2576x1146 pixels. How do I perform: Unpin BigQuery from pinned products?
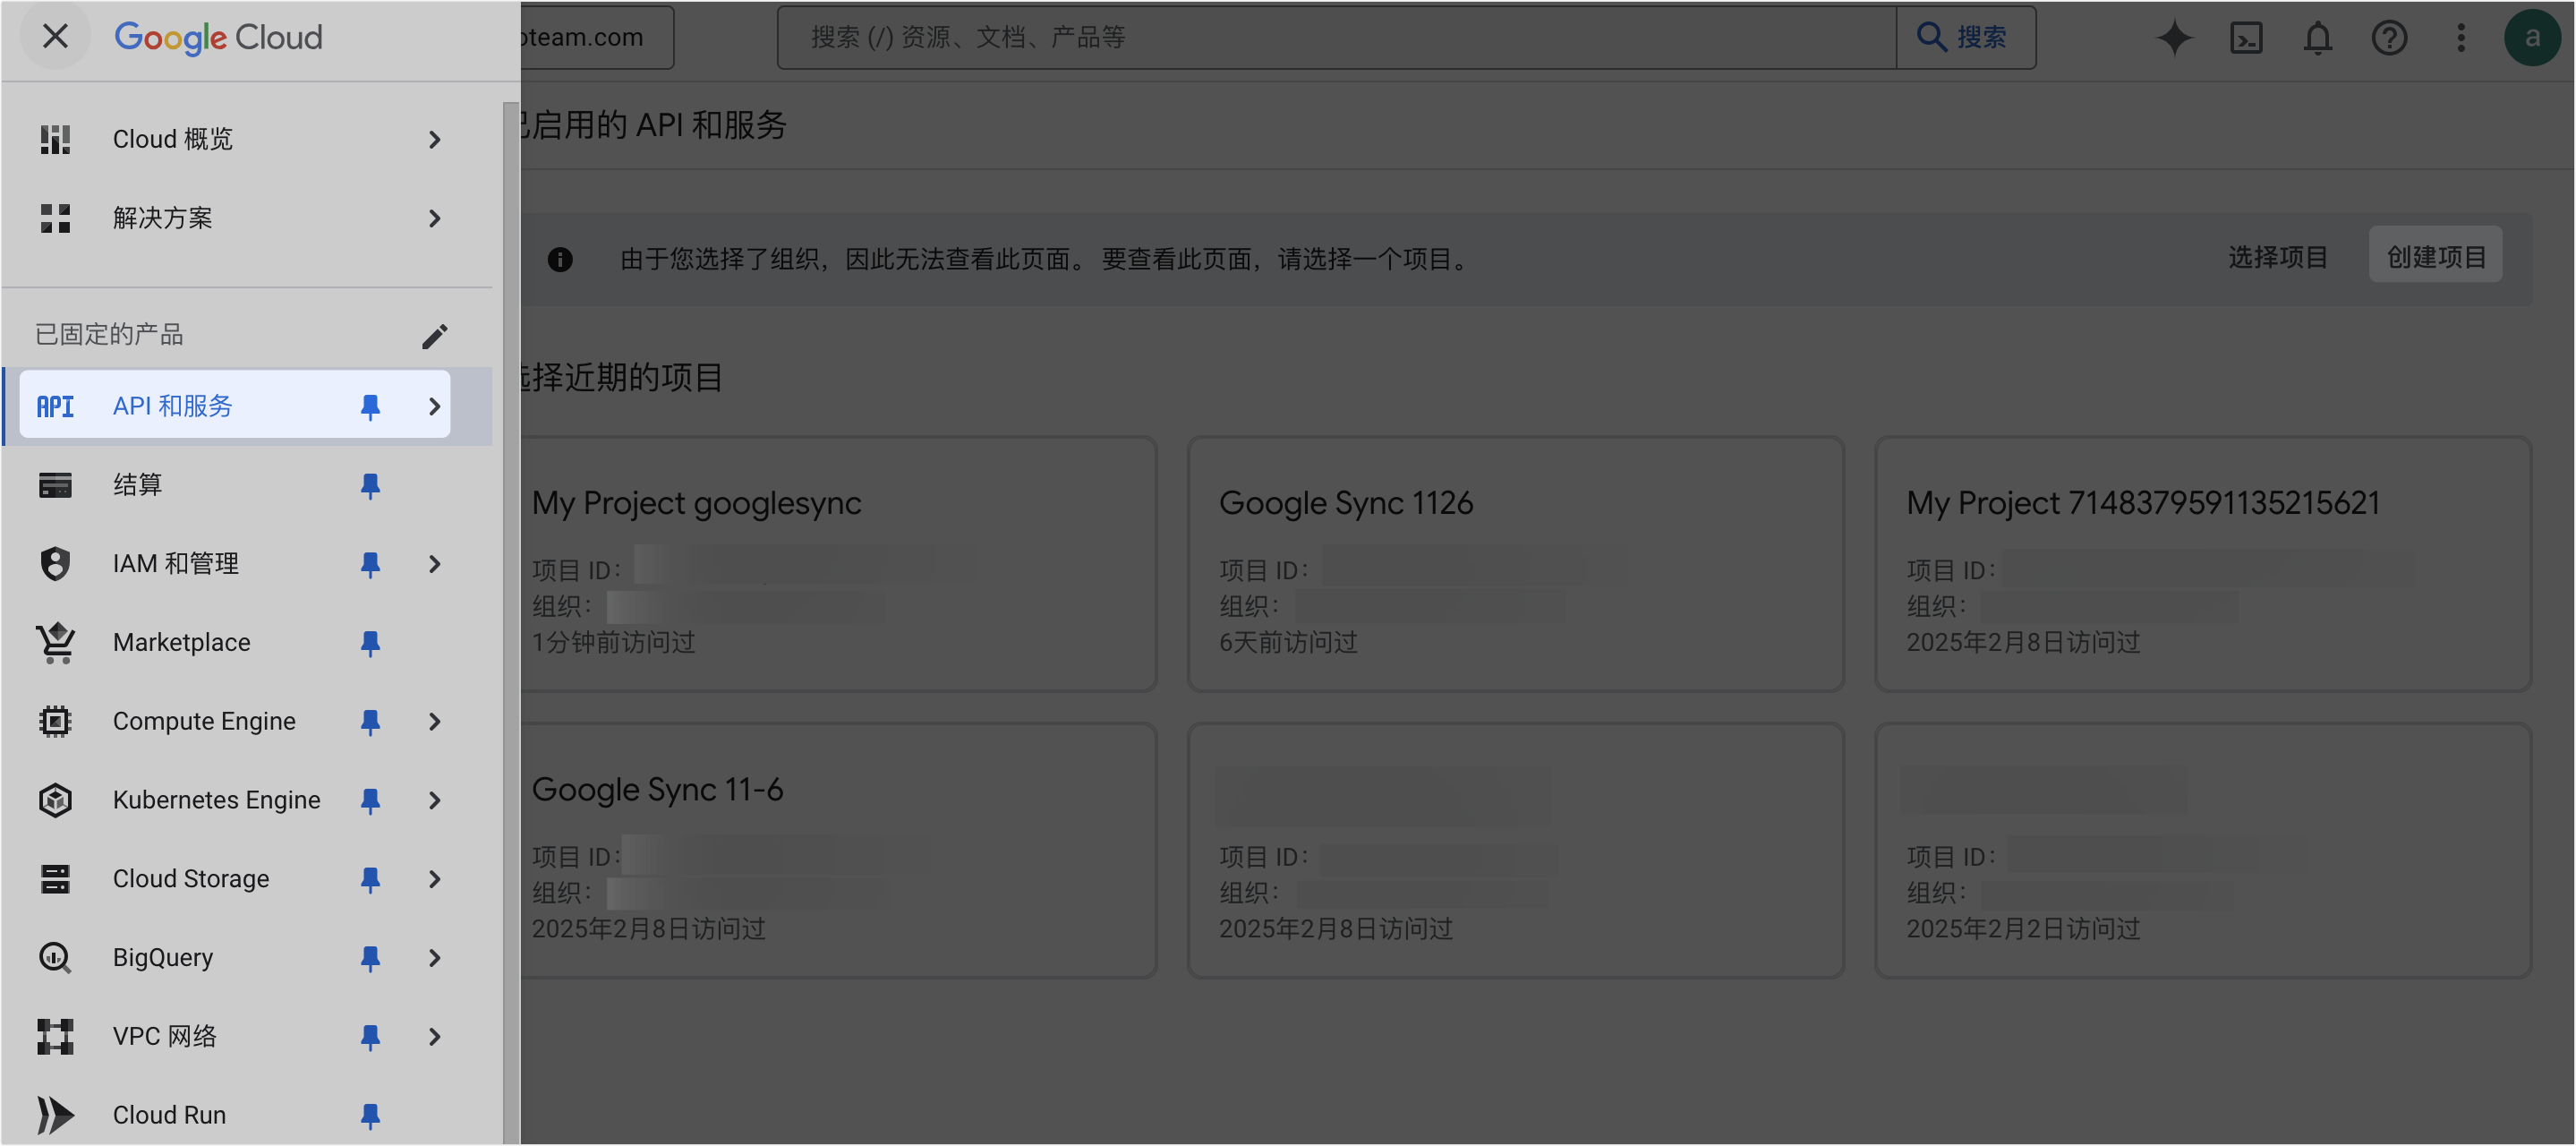click(x=370, y=958)
